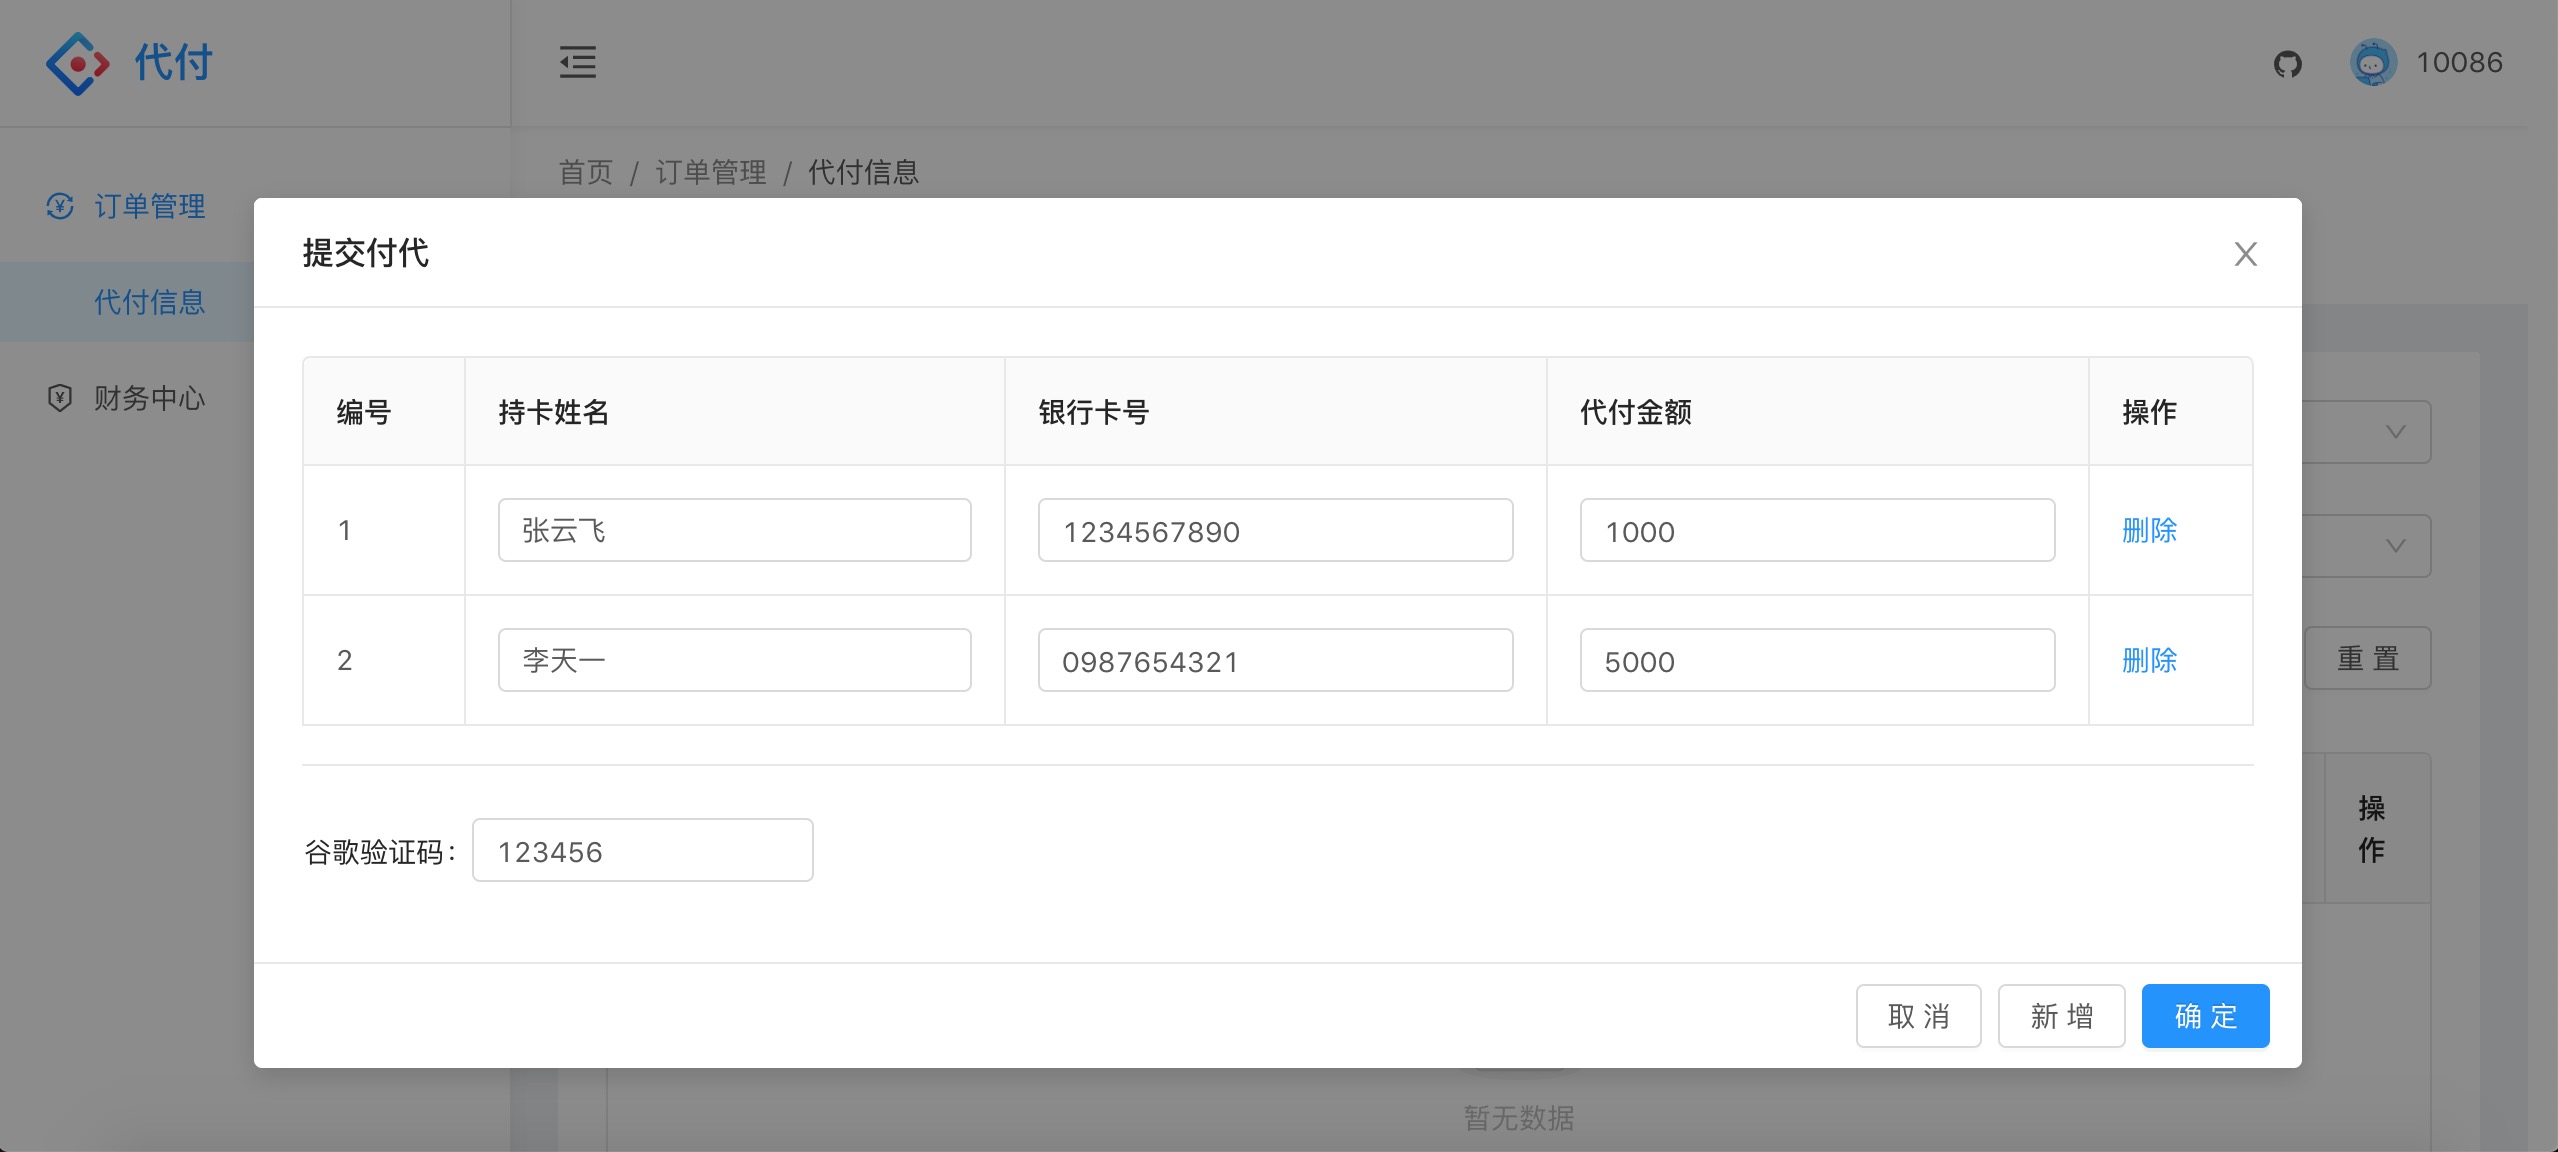Expand the first dropdown behind the dialog
The width and height of the screenshot is (2558, 1152).
2395,432
